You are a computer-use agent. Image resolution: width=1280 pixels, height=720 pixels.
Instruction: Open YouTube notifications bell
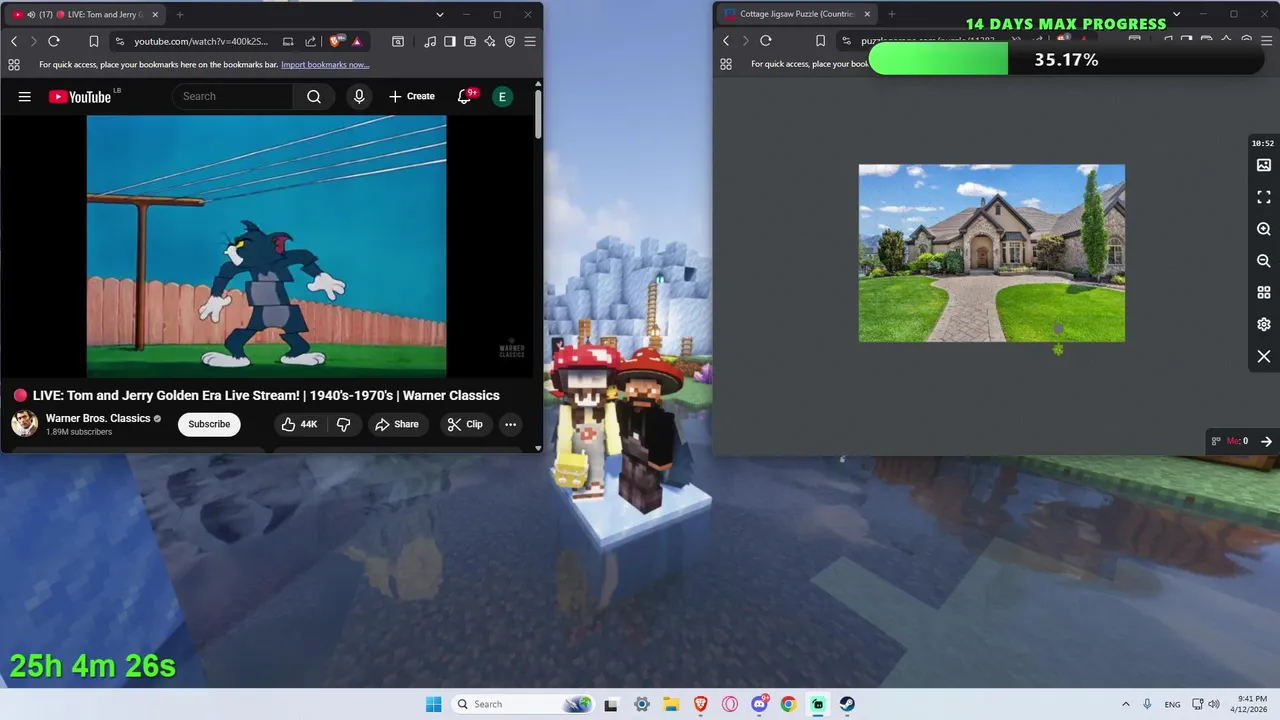(464, 96)
